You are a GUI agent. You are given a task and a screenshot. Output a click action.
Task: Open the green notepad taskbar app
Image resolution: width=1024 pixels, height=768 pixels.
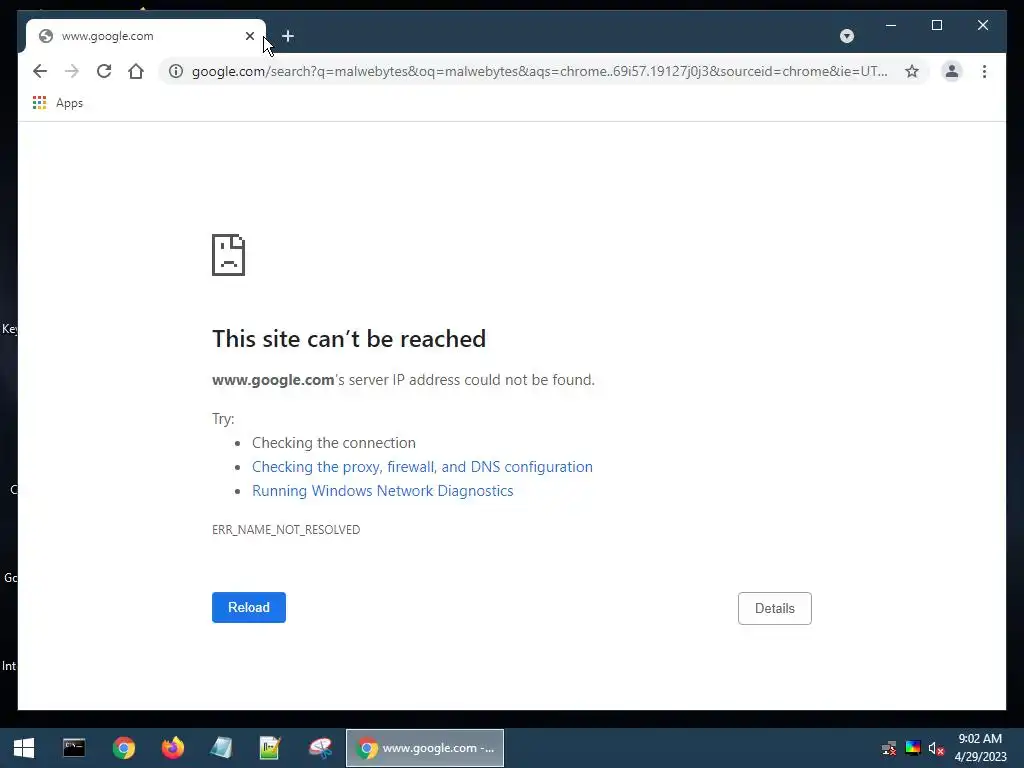tap(270, 748)
